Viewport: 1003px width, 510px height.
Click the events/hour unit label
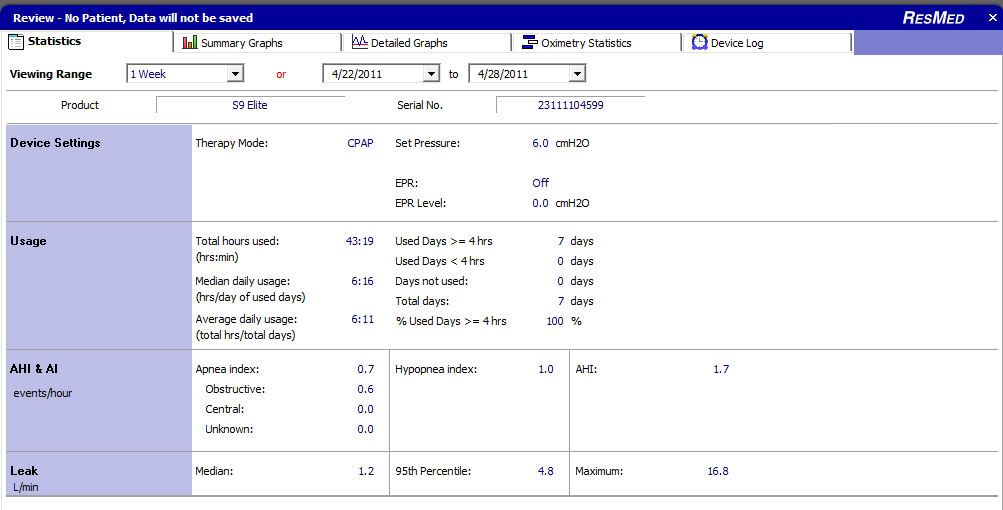(x=42, y=393)
